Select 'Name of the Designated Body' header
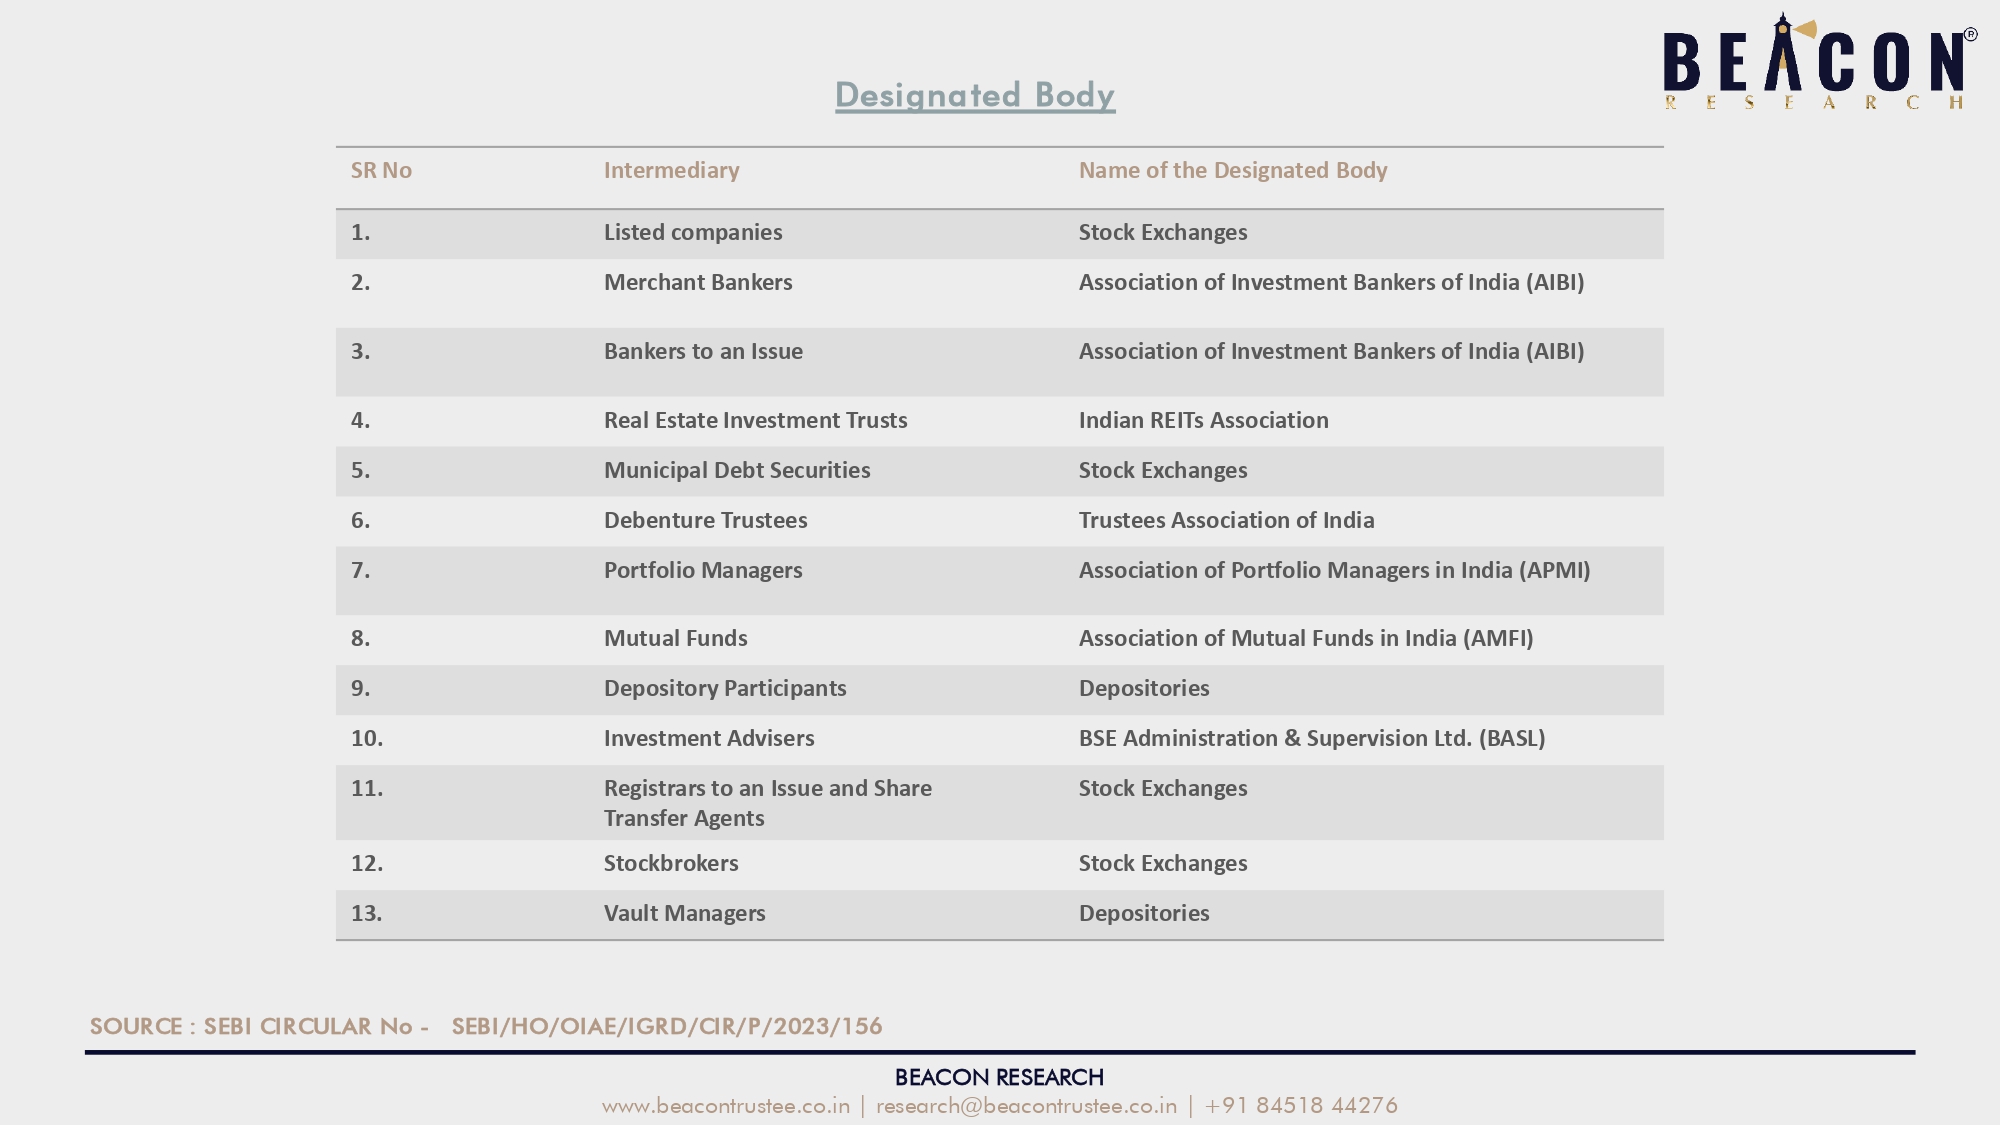 tap(1233, 170)
